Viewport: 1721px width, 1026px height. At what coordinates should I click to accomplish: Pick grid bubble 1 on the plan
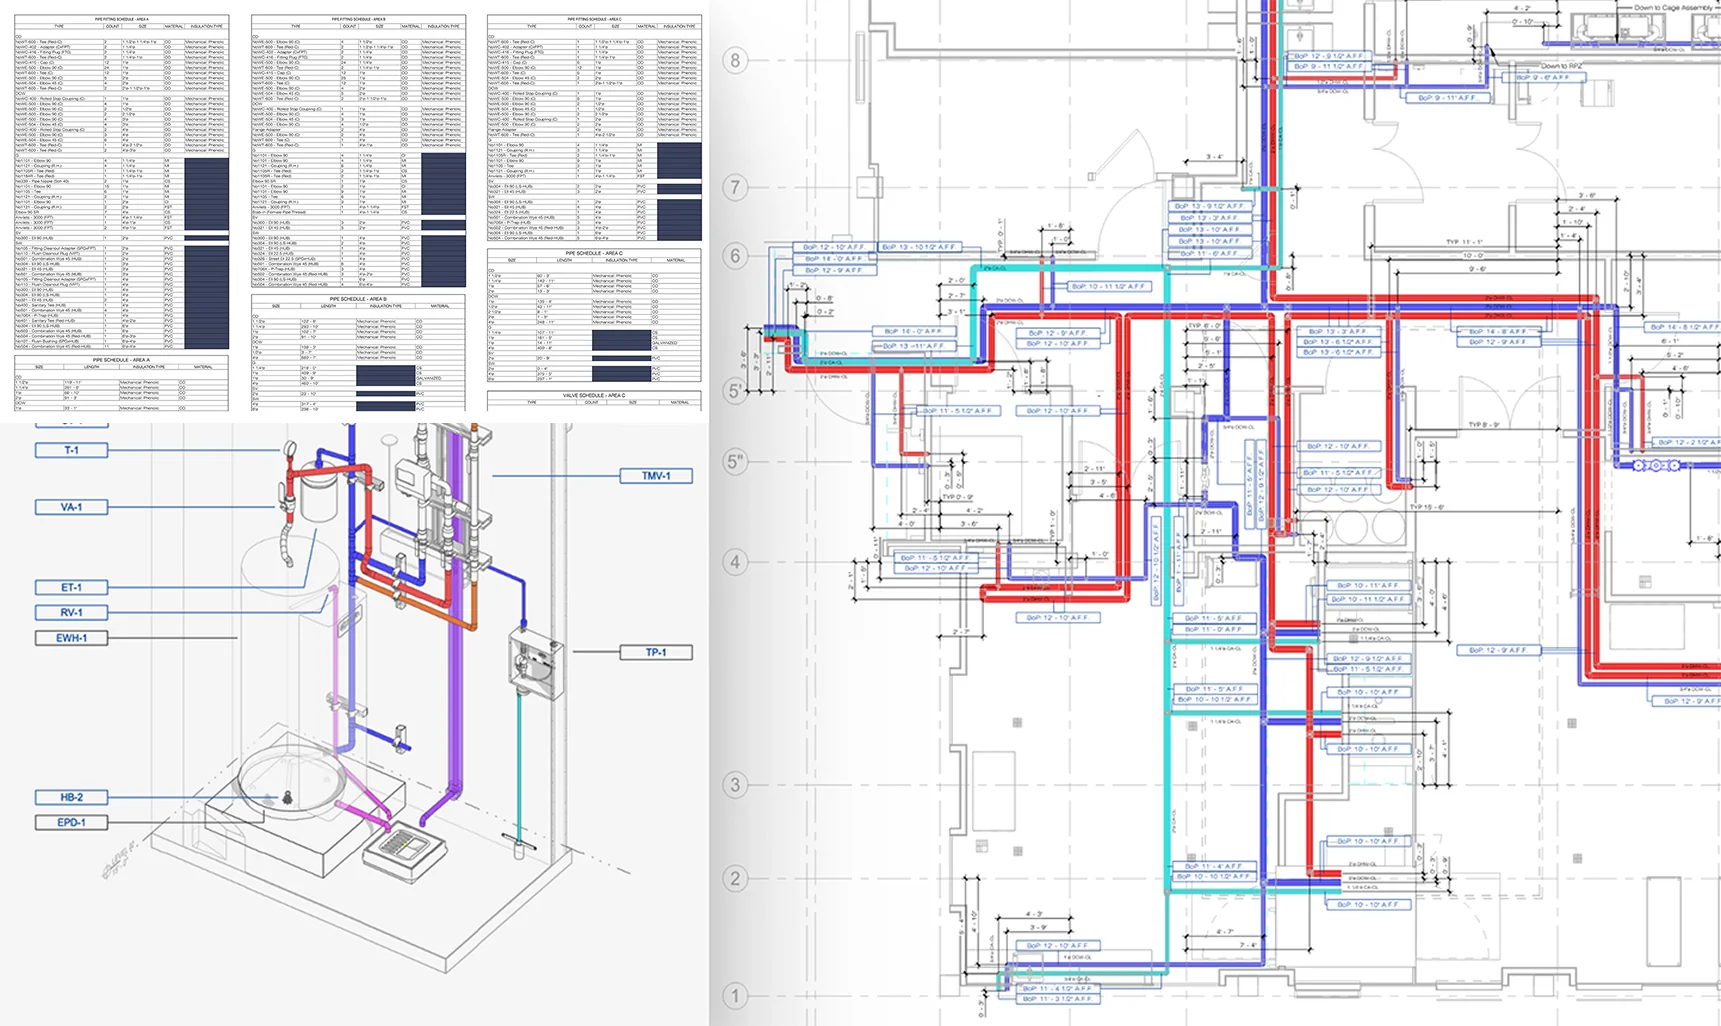pyautogui.click(x=736, y=996)
